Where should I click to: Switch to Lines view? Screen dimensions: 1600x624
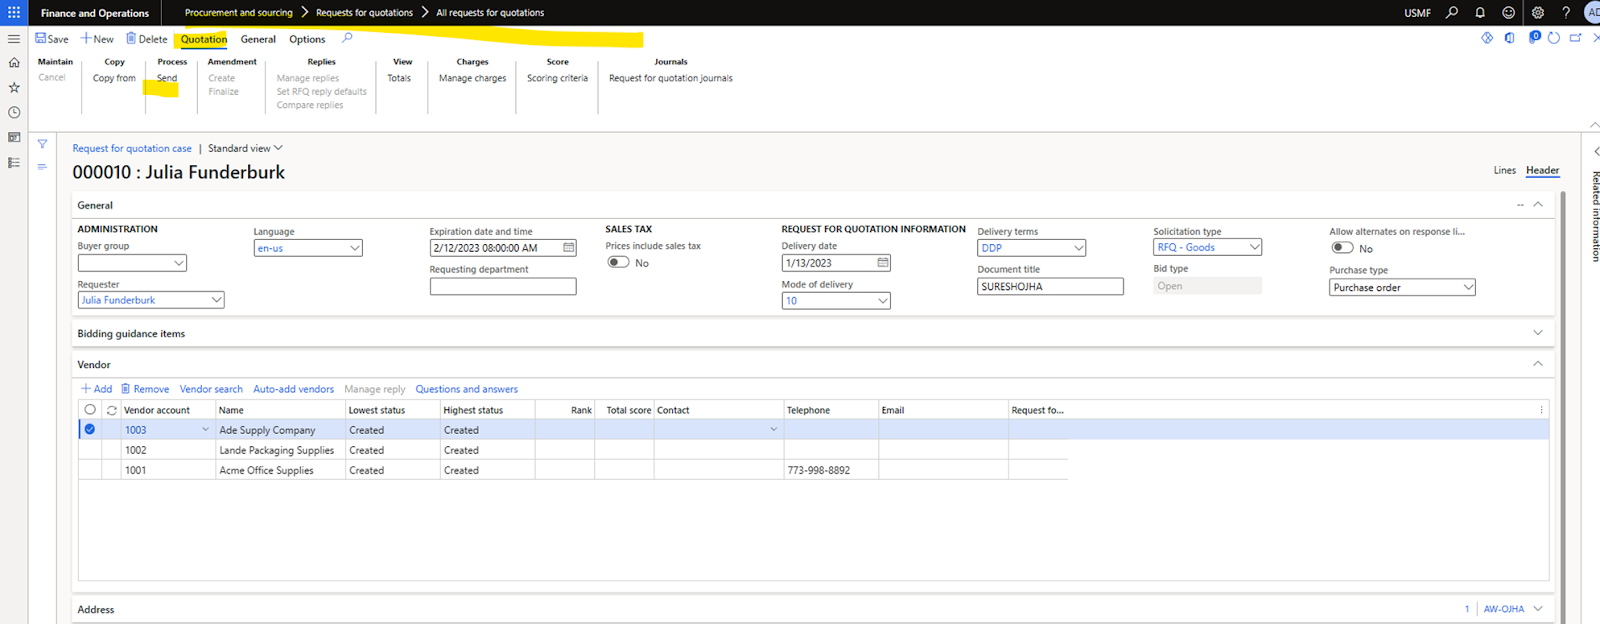(x=1505, y=170)
